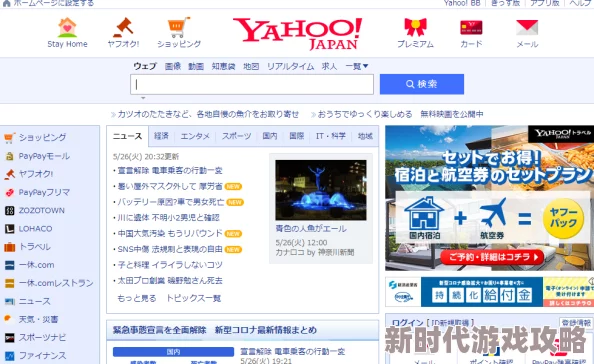The image size is (594, 364).
Task: Open the プレミアム ribbon icon
Action: click(415, 27)
